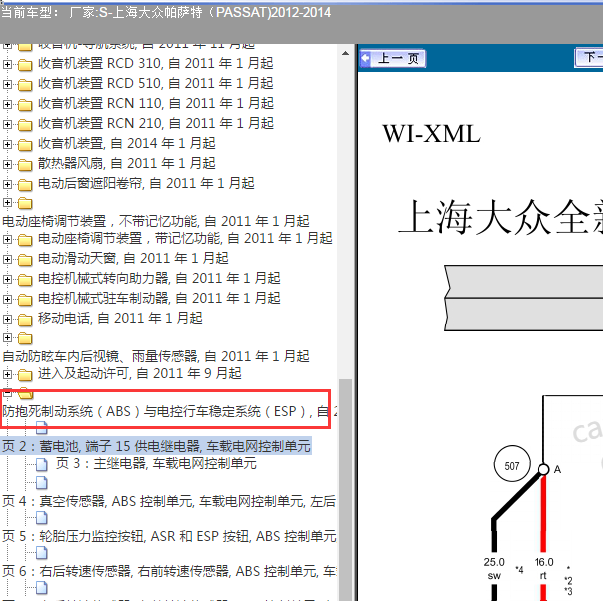Click folder icon of 进入及起动许可
The image size is (603, 601).
point(25,375)
